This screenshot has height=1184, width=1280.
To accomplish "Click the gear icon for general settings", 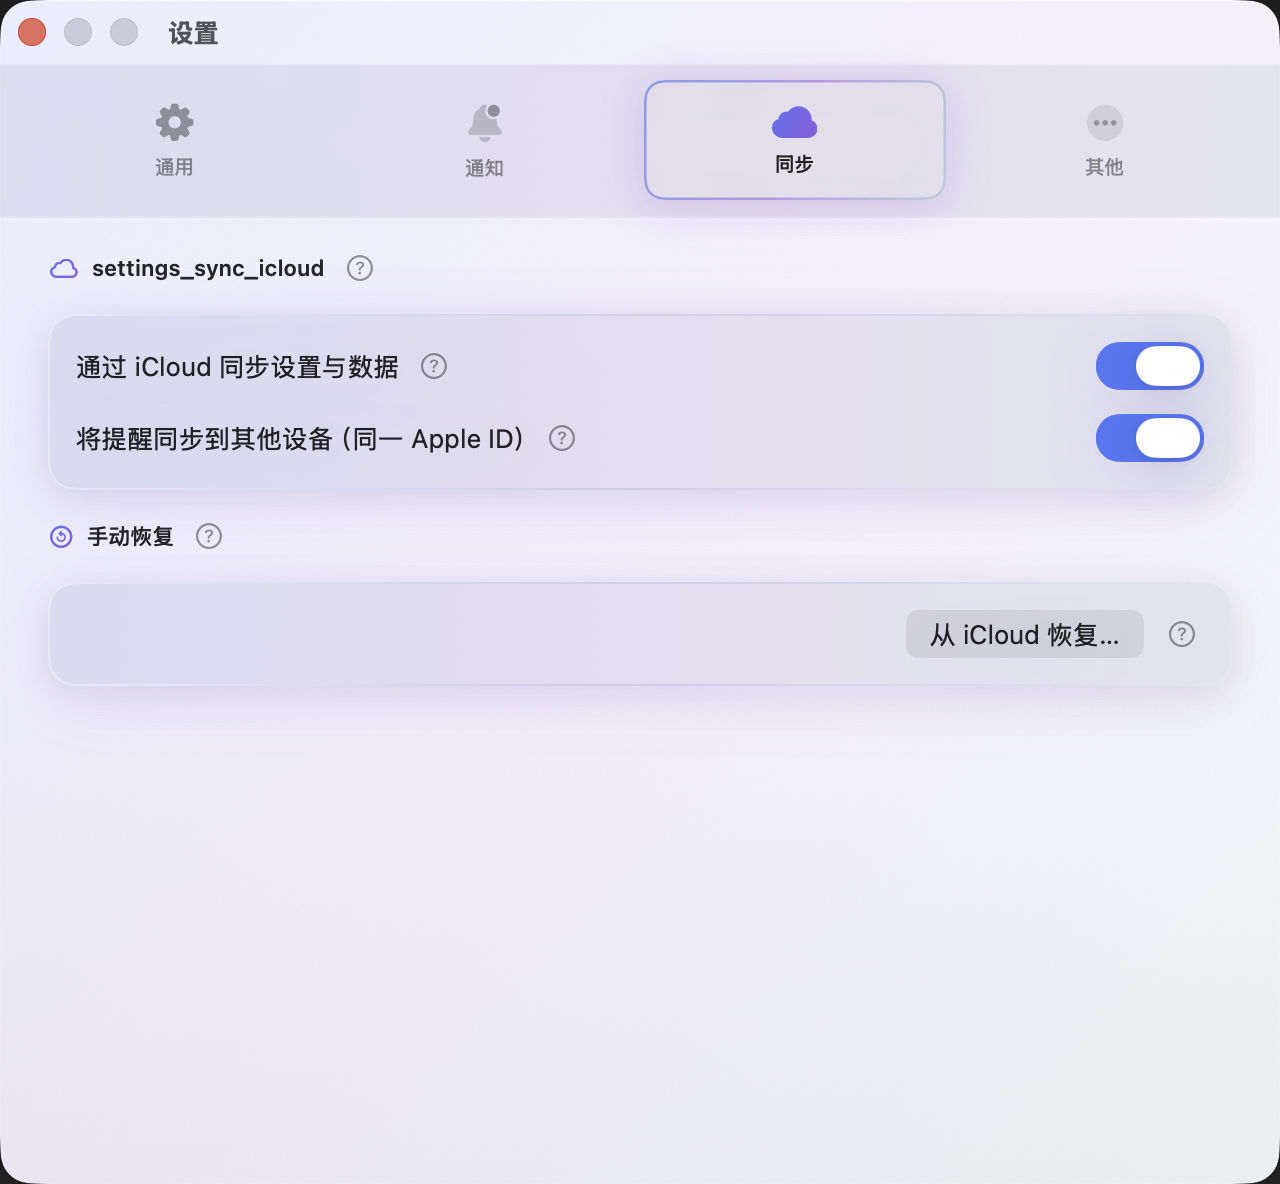I will click(175, 122).
